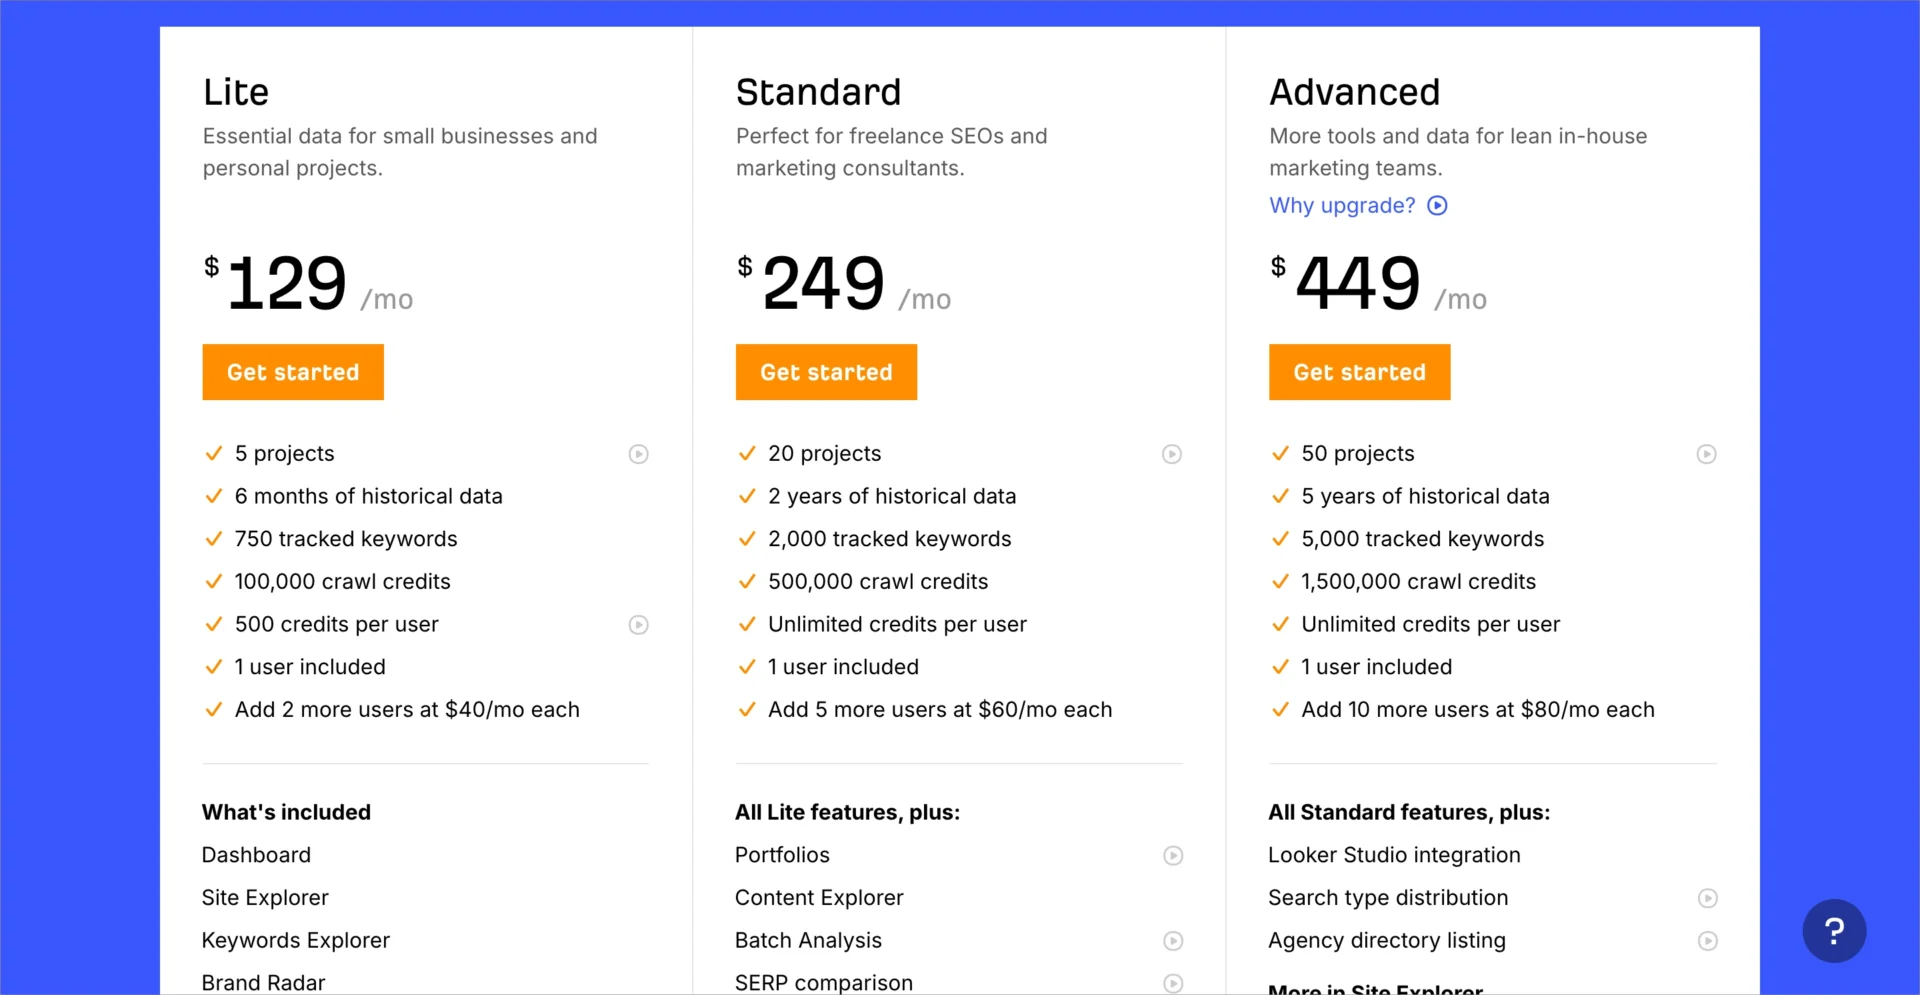The width and height of the screenshot is (1920, 995).
Task: Play the explainer for Standard's 20 projects
Action: 1172,454
